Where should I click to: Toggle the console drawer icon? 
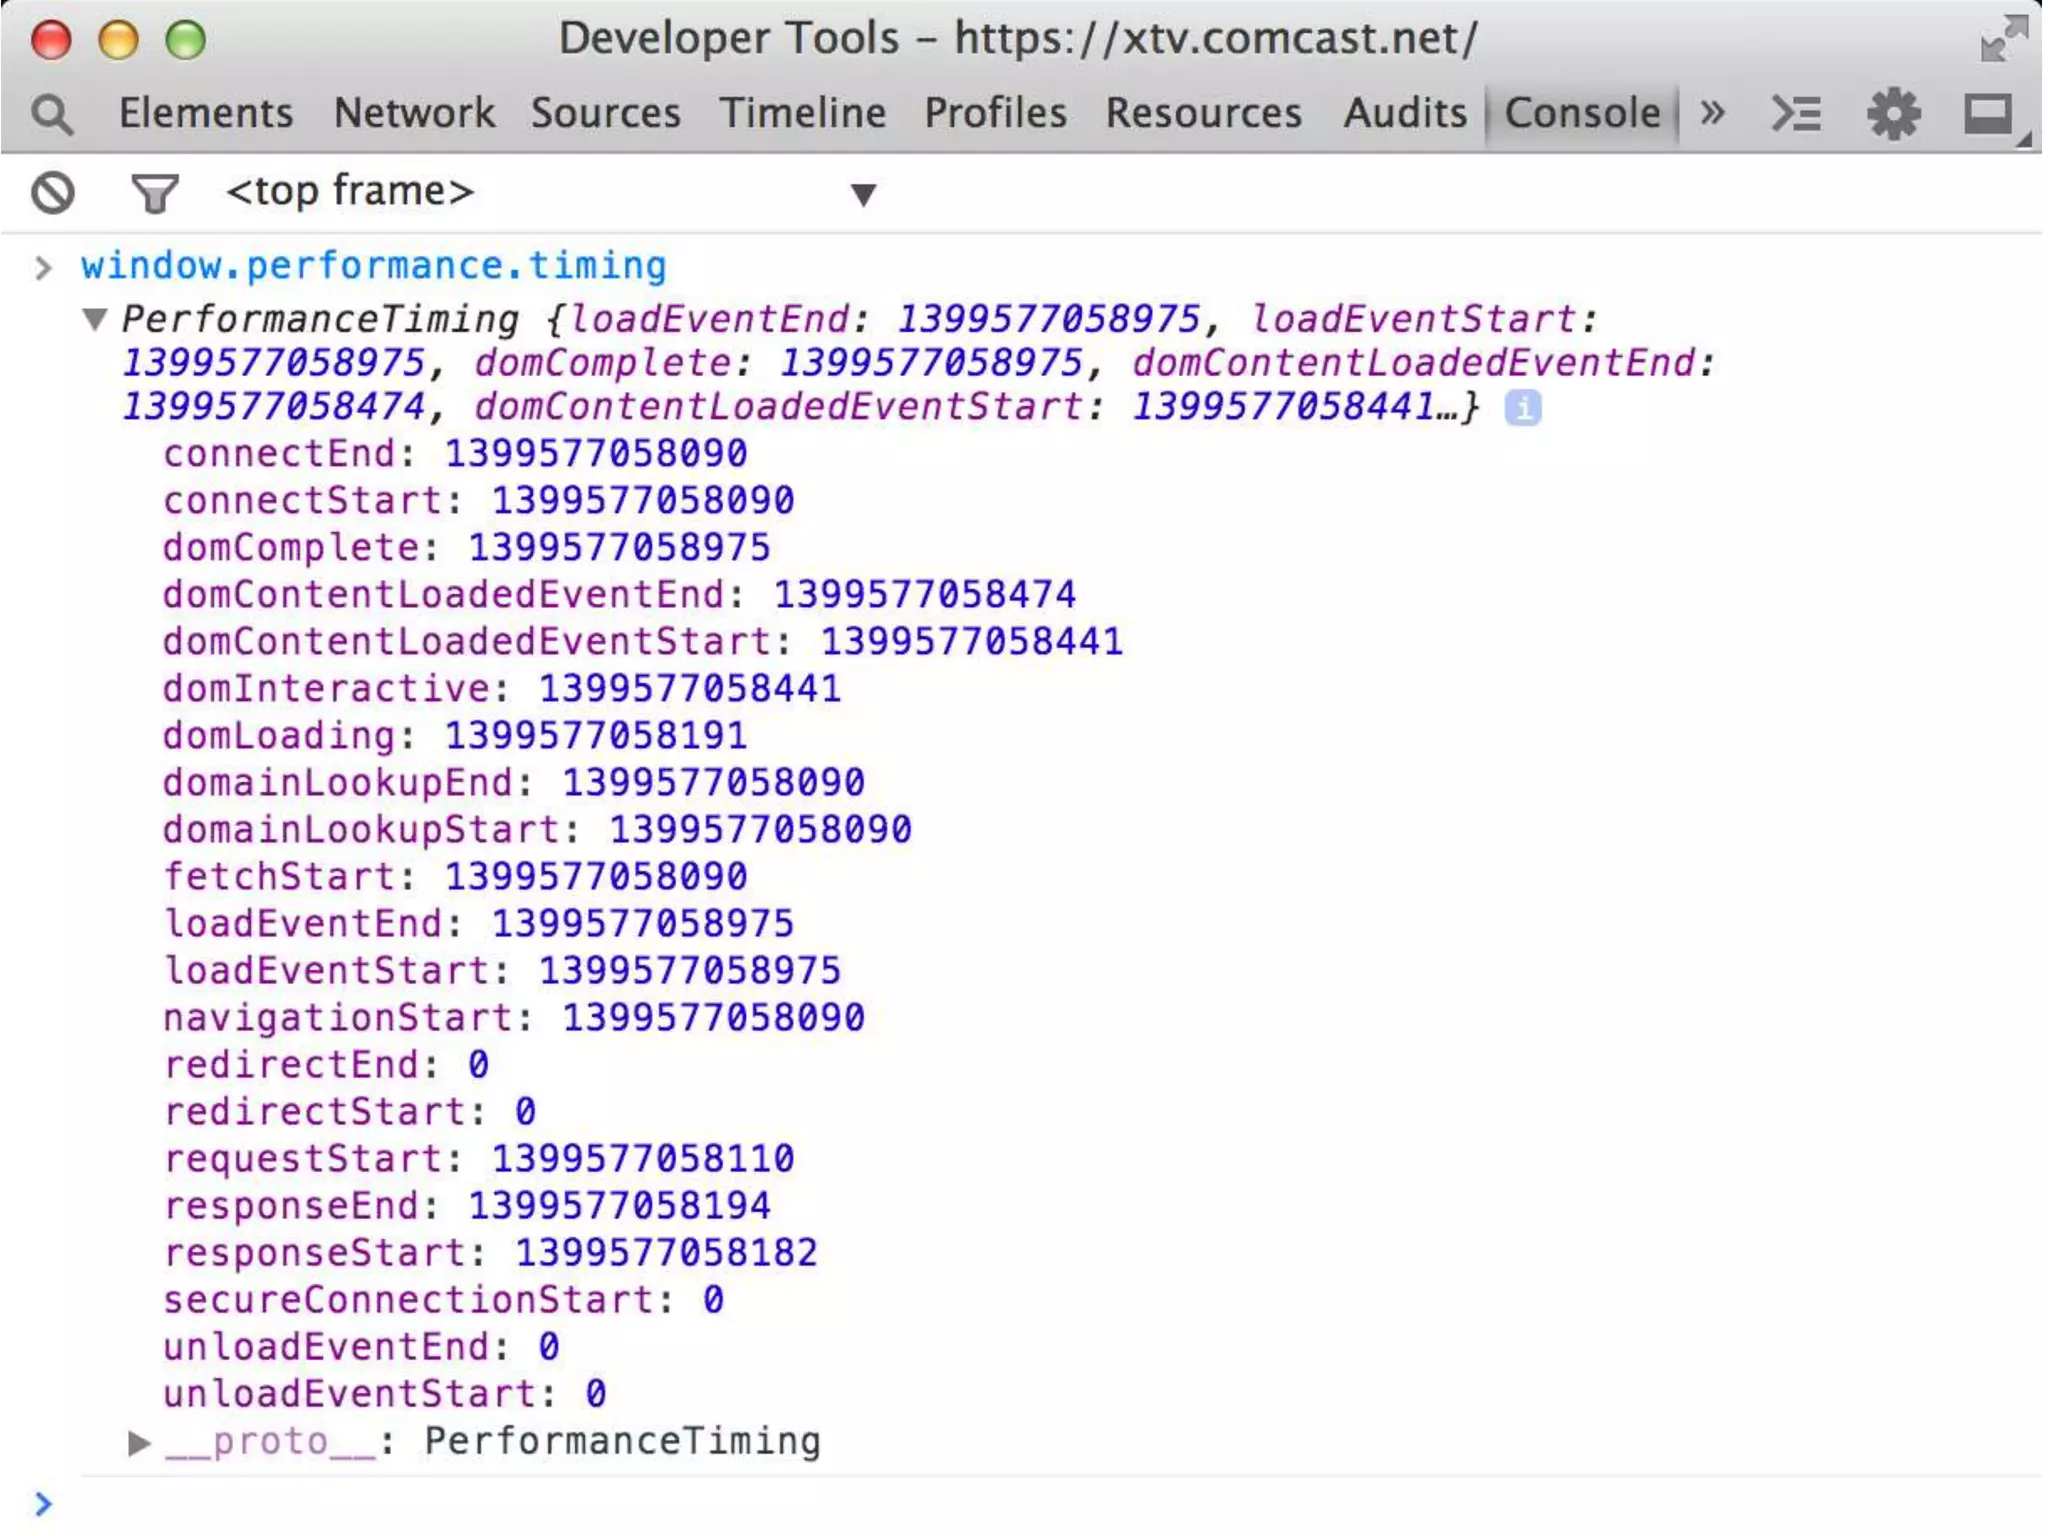click(x=1796, y=114)
